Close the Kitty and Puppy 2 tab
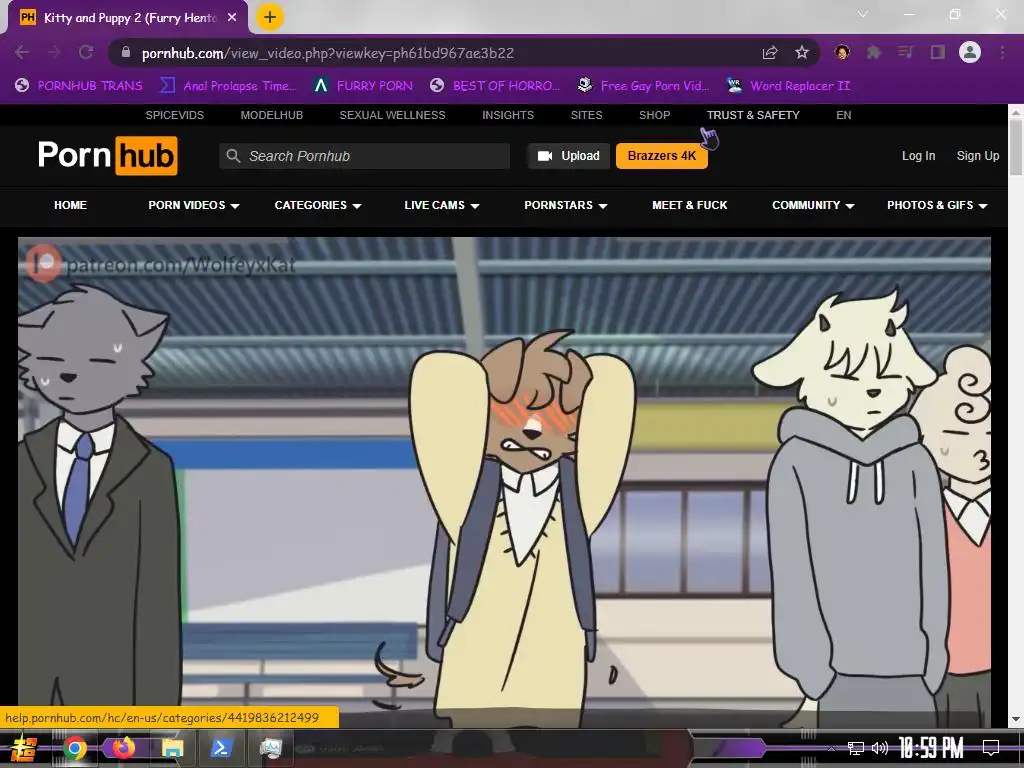The width and height of the screenshot is (1024, 768). pyautogui.click(x=232, y=18)
